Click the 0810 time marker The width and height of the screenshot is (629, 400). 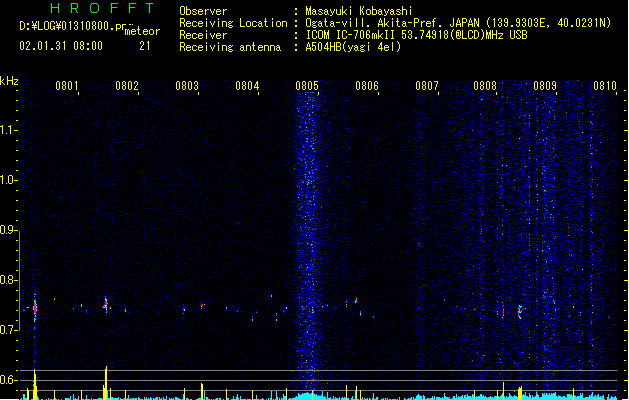click(x=605, y=86)
